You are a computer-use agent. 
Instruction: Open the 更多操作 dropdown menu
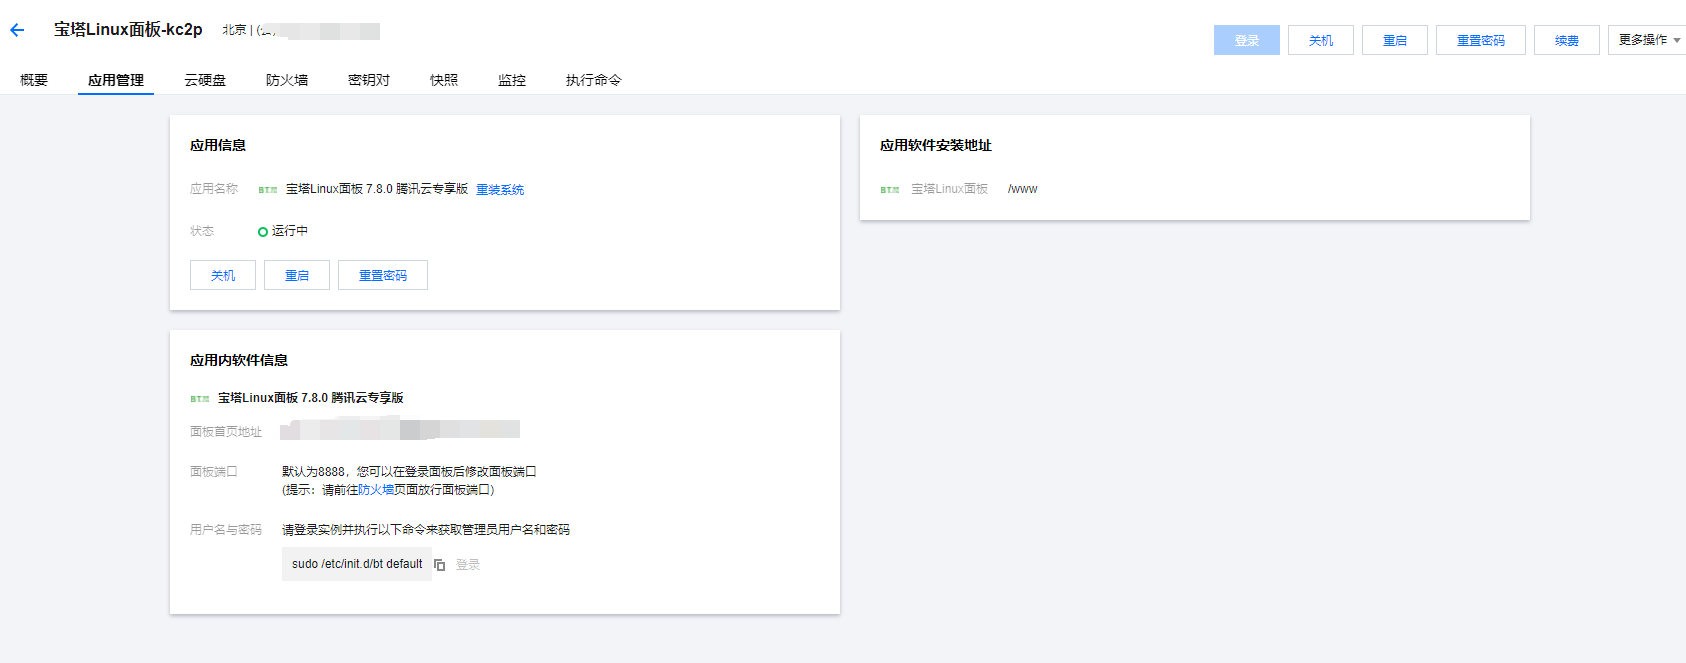point(1648,40)
